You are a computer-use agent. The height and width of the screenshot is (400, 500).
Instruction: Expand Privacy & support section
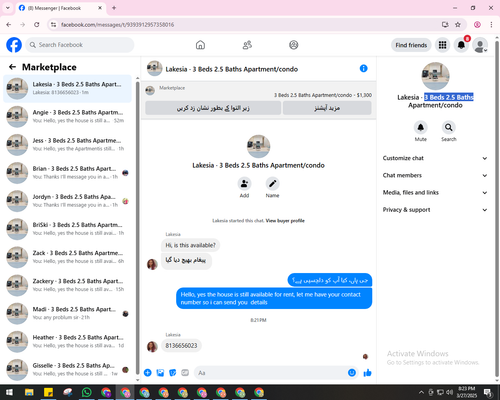pos(435,210)
